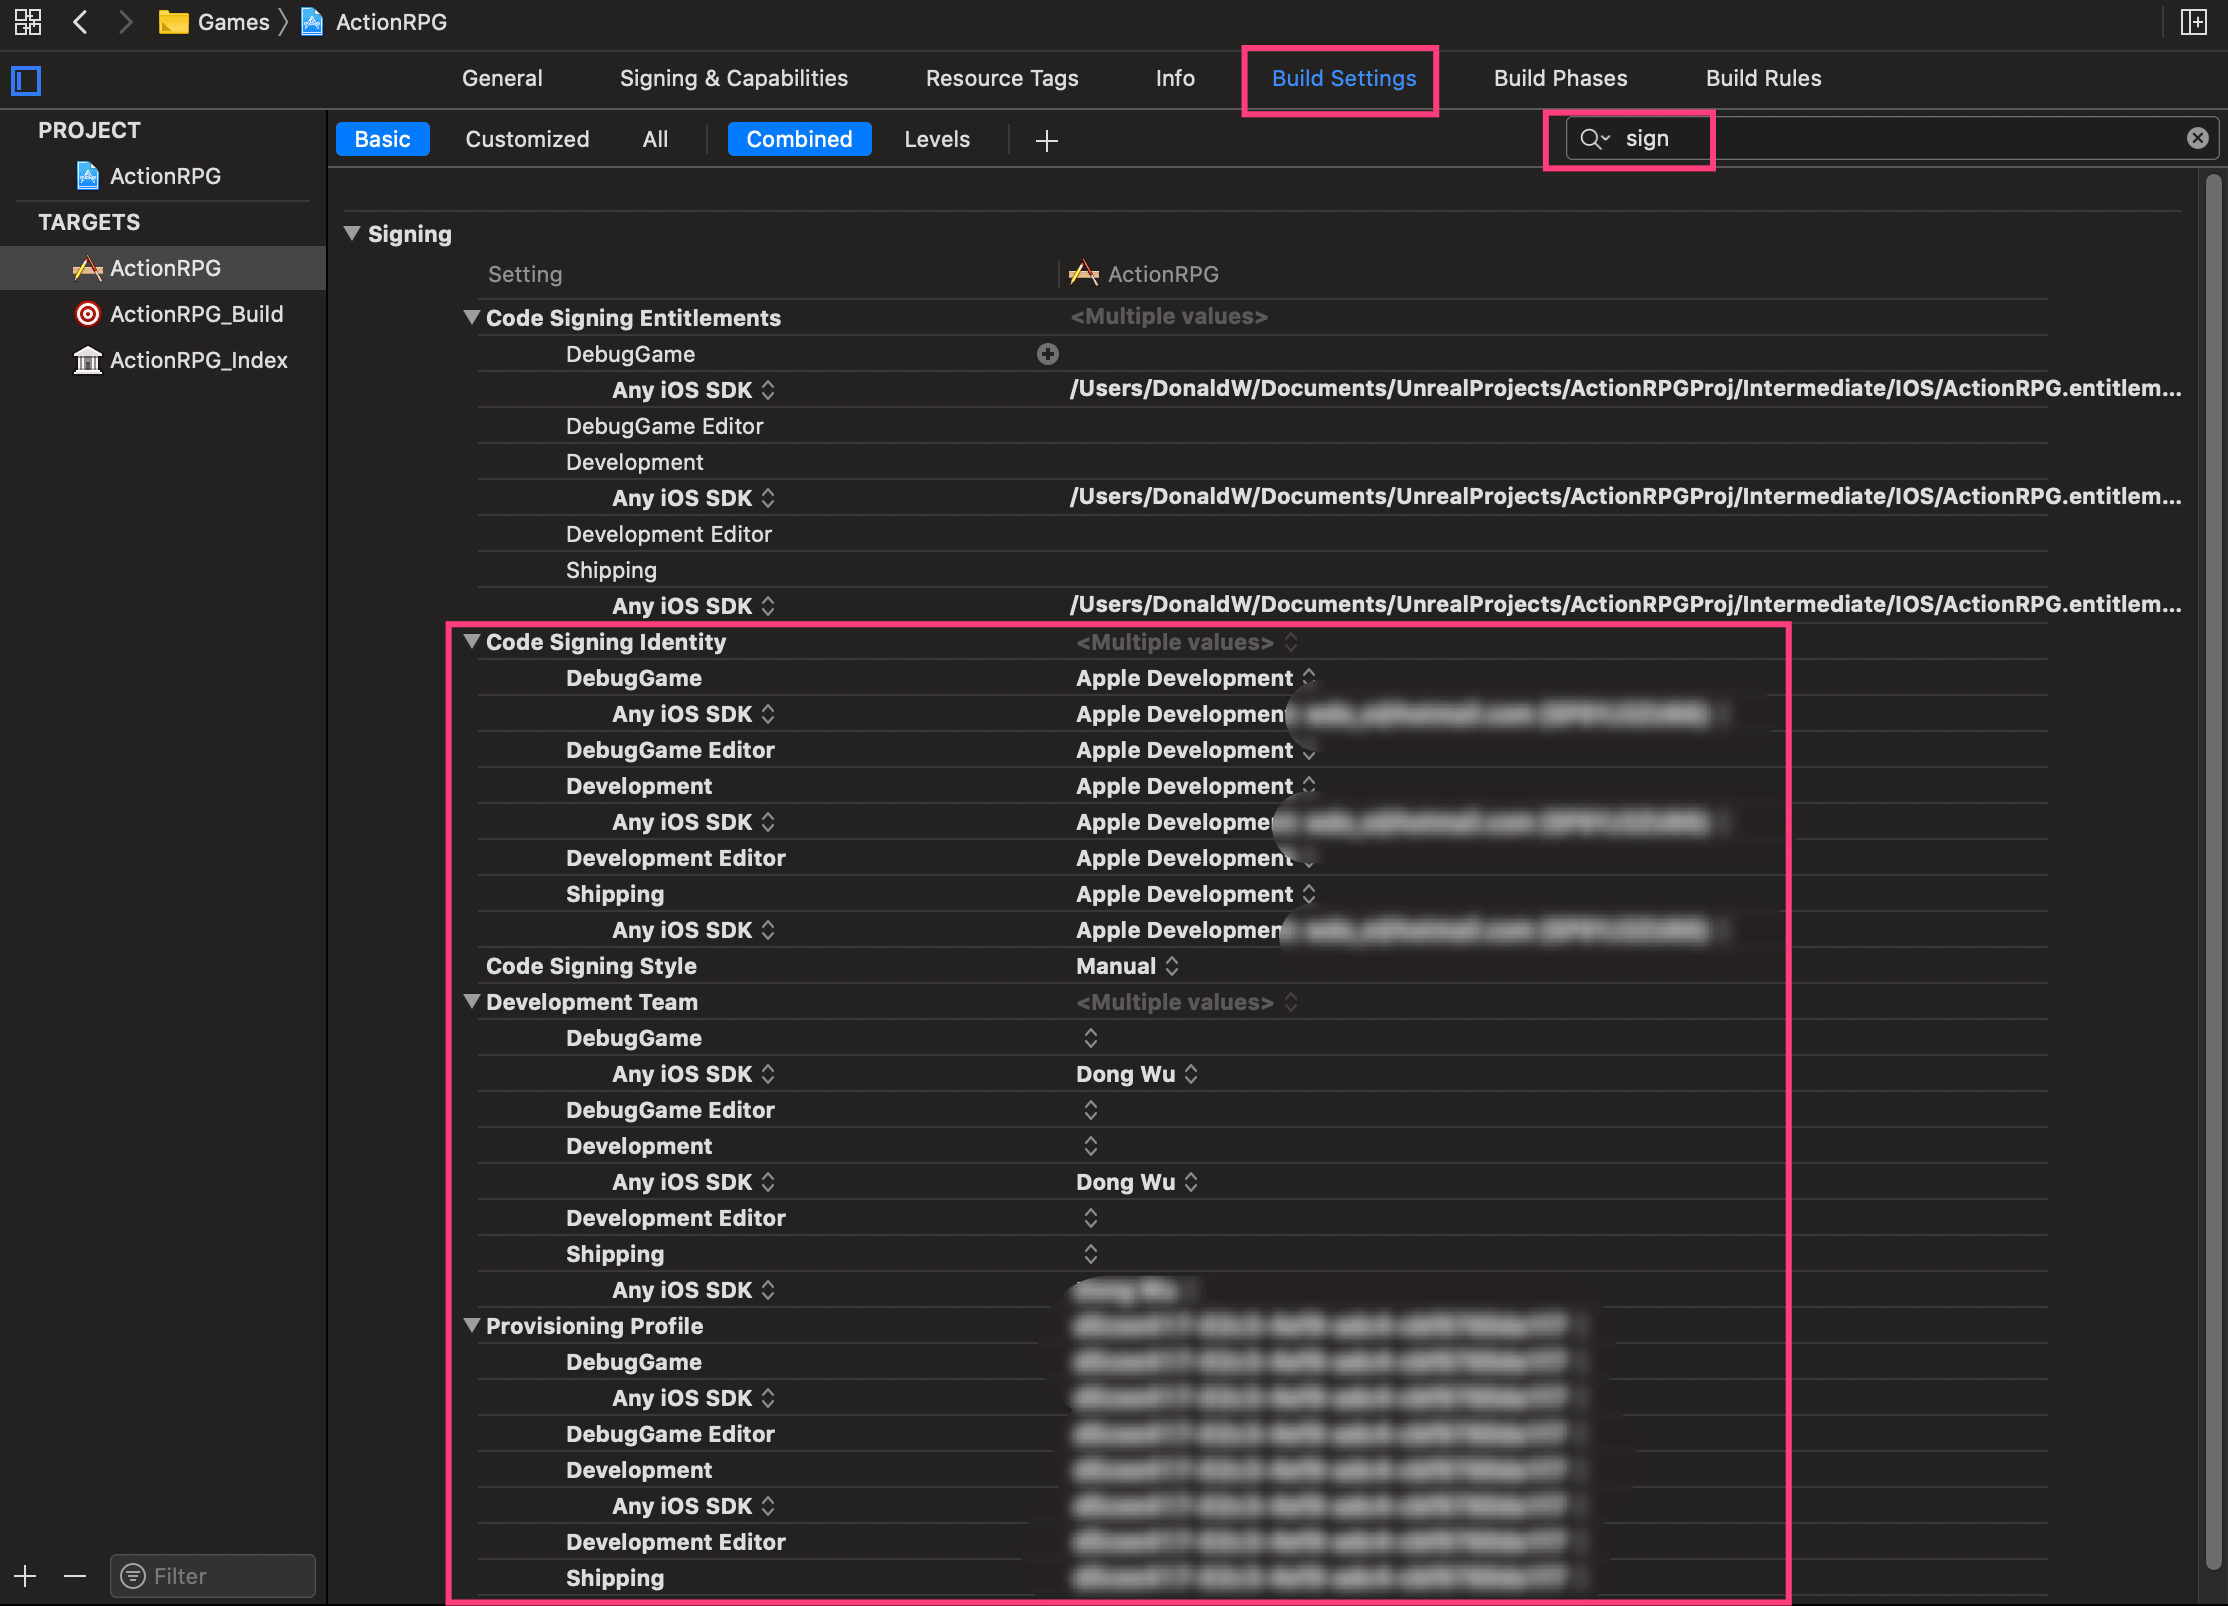Select the ActionRPG_Index target
The image size is (2228, 1606).
click(198, 360)
